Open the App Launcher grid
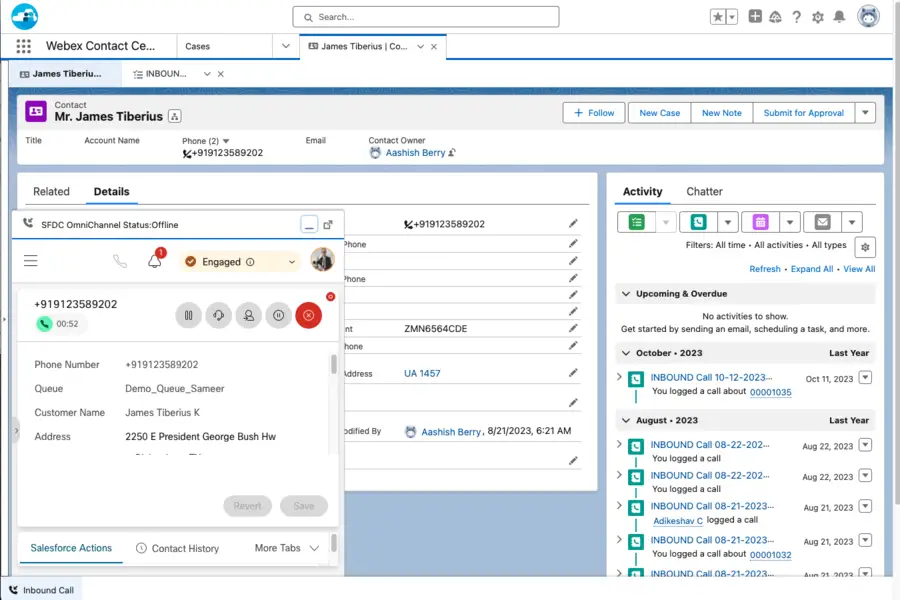The width and height of the screenshot is (900, 600). (x=24, y=46)
